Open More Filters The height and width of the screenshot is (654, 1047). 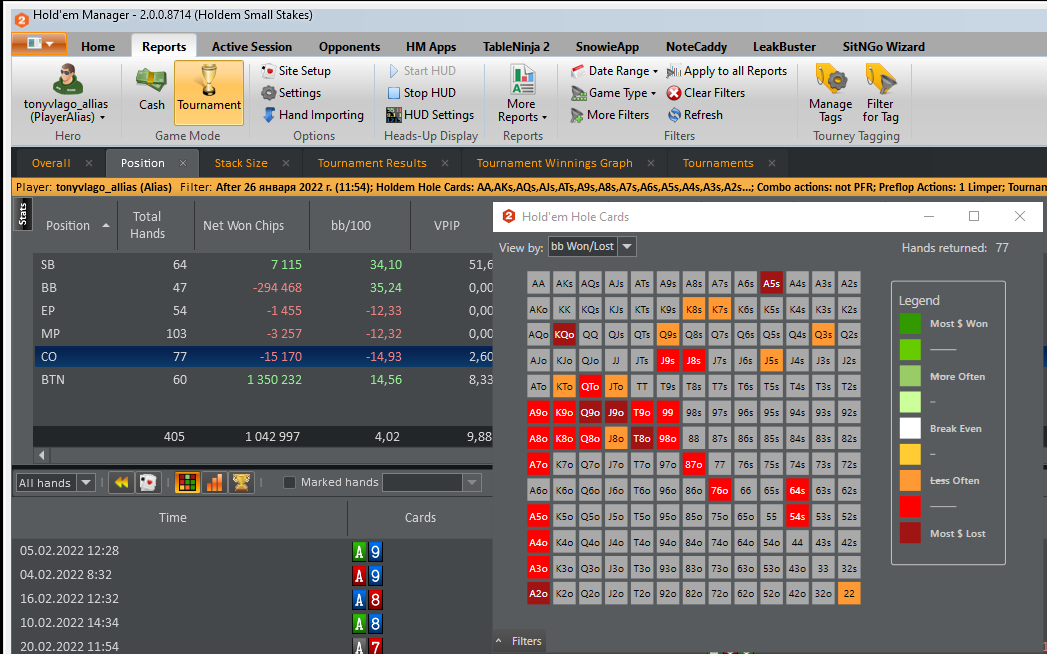pyautogui.click(x=610, y=115)
